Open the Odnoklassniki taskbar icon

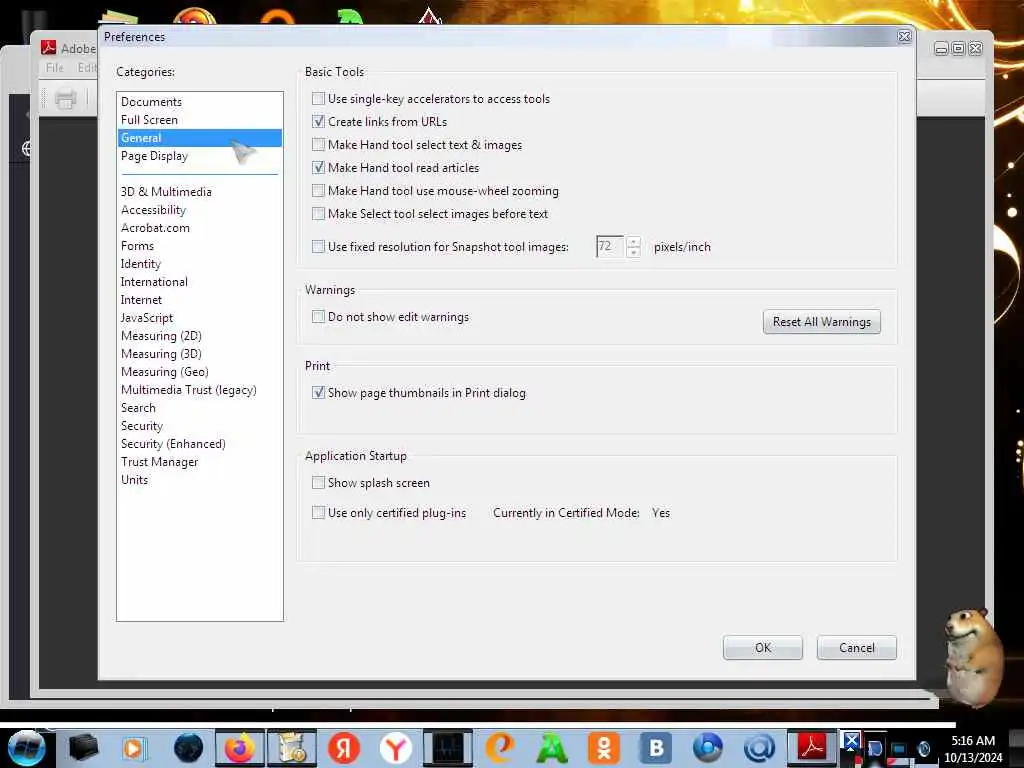tap(603, 748)
